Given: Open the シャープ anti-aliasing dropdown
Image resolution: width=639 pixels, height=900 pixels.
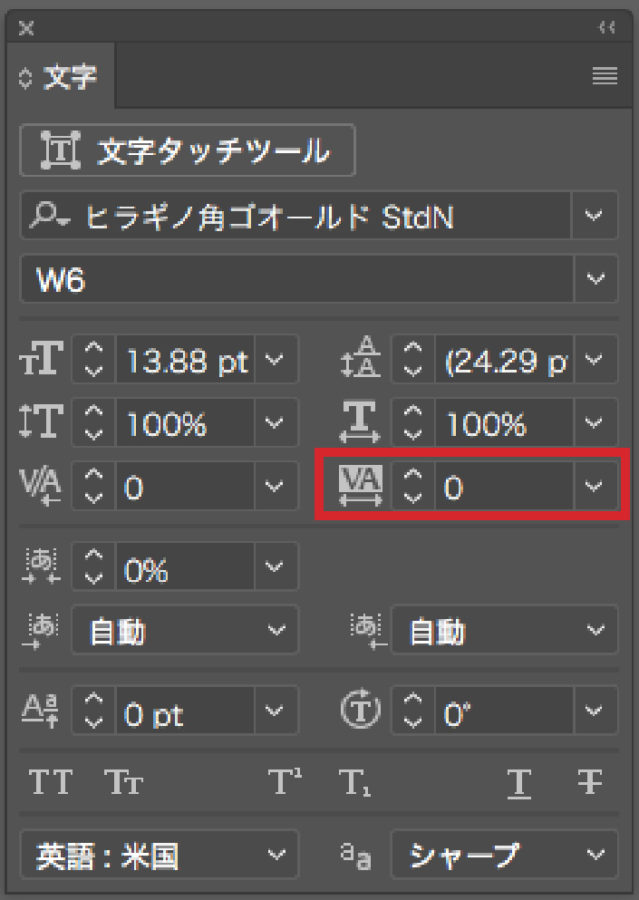Looking at the screenshot, I should 500,855.
